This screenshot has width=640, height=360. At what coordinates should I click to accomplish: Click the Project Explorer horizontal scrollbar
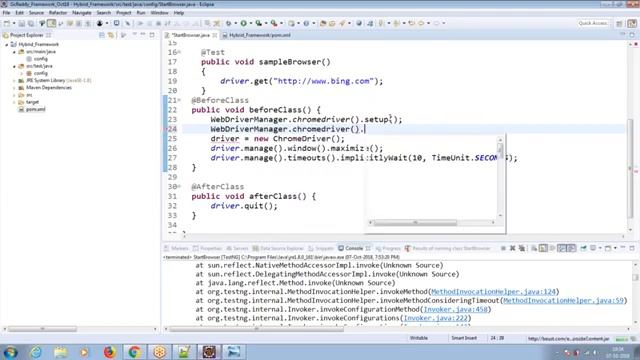[x=42, y=329]
